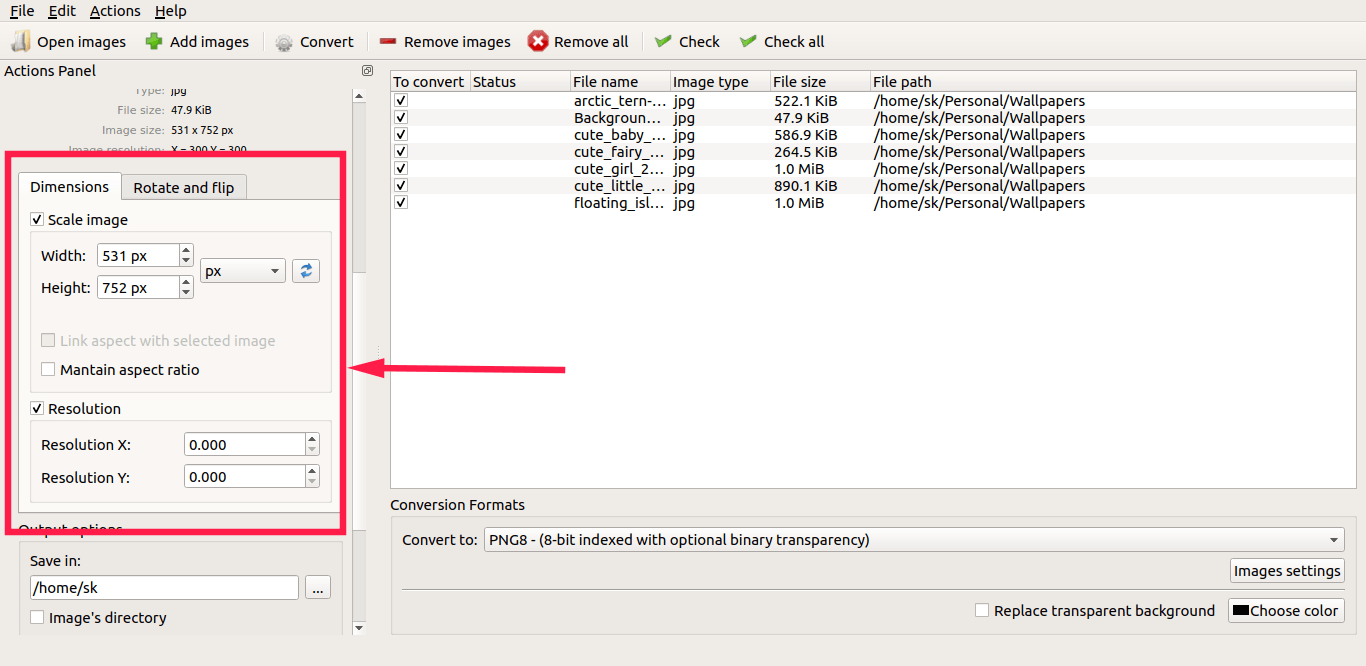Uncheck the cute_baby row convert checkbox
Viewport: 1366px width, 666px height.
(x=401, y=134)
